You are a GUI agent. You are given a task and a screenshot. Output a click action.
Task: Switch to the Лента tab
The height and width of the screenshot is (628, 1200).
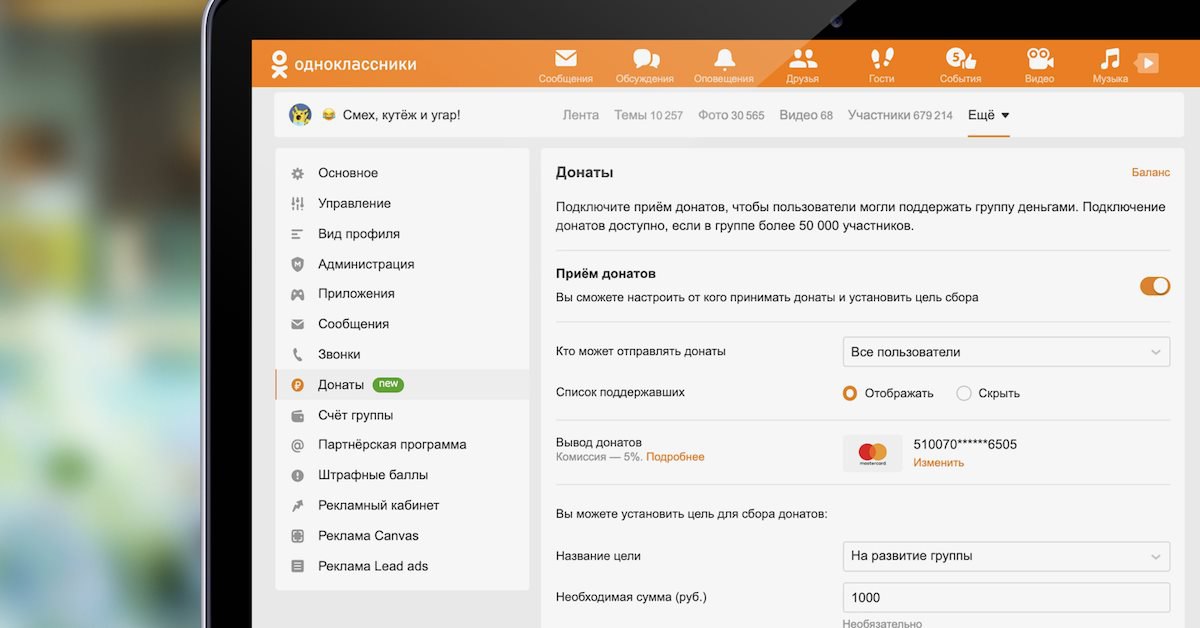[x=581, y=115]
